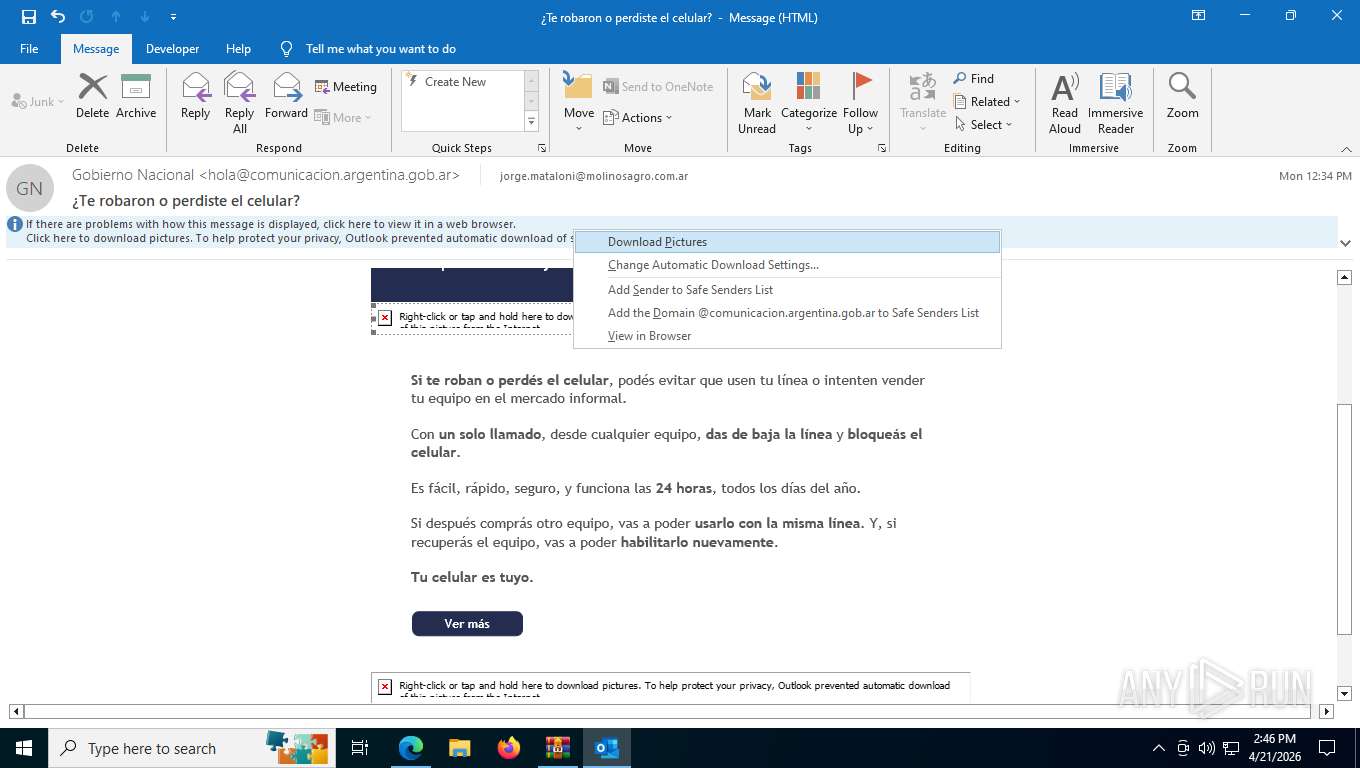Open File Explorer from taskbar
The image size is (1360, 768).
(459, 748)
